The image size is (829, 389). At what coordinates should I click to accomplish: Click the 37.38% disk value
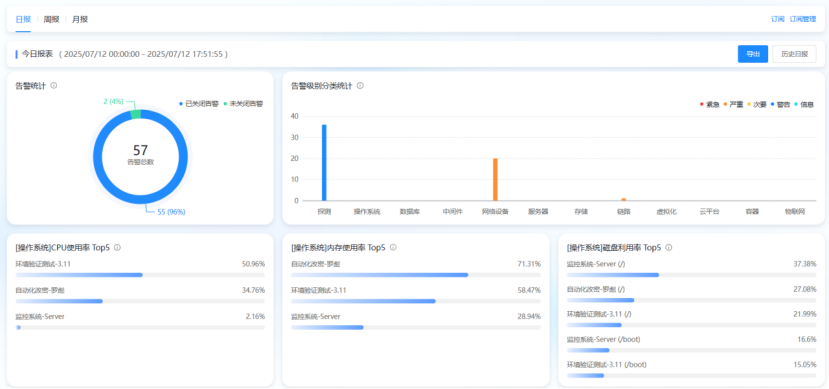click(x=805, y=264)
